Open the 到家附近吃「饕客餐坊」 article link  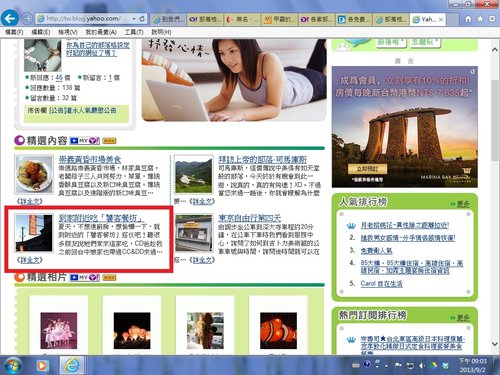(101, 218)
